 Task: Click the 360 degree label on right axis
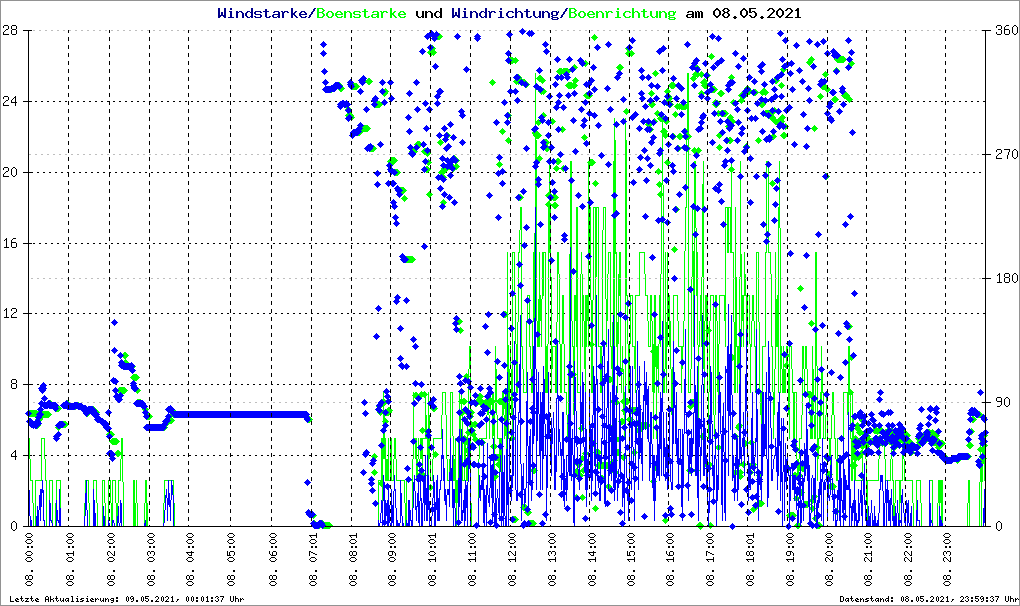[x=1004, y=31]
